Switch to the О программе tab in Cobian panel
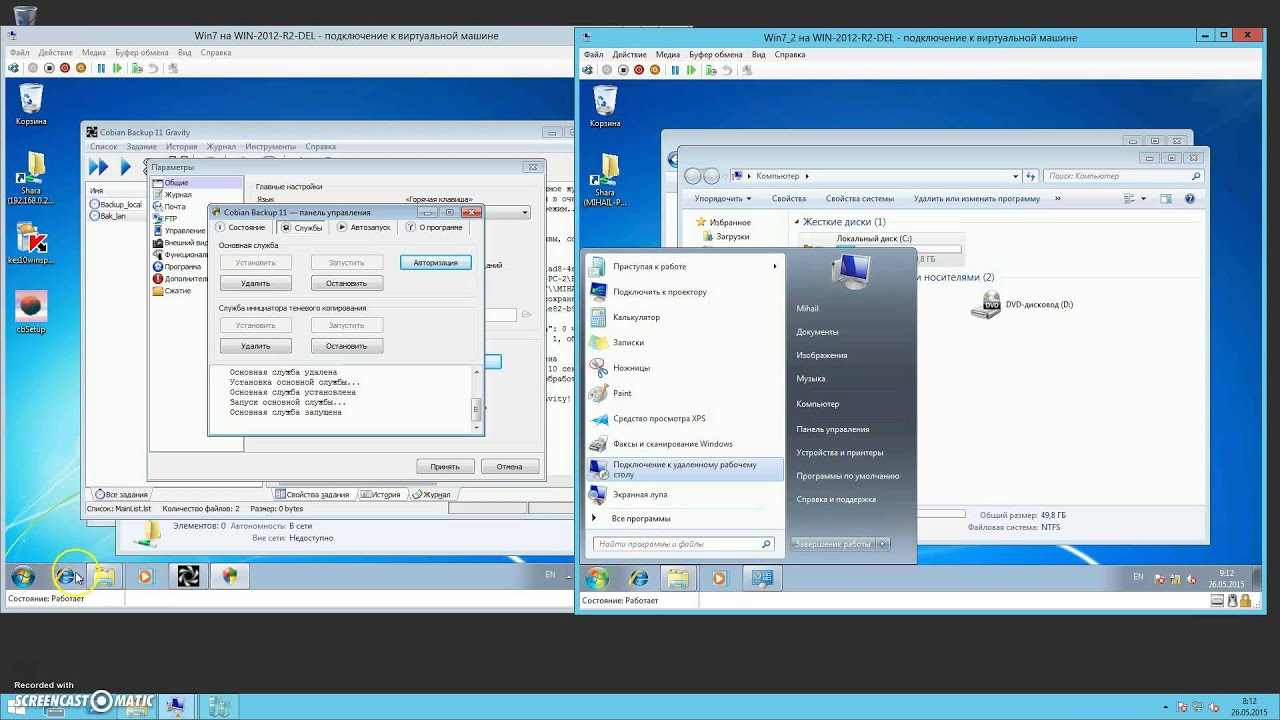Image resolution: width=1280 pixels, height=720 pixels. pos(434,227)
